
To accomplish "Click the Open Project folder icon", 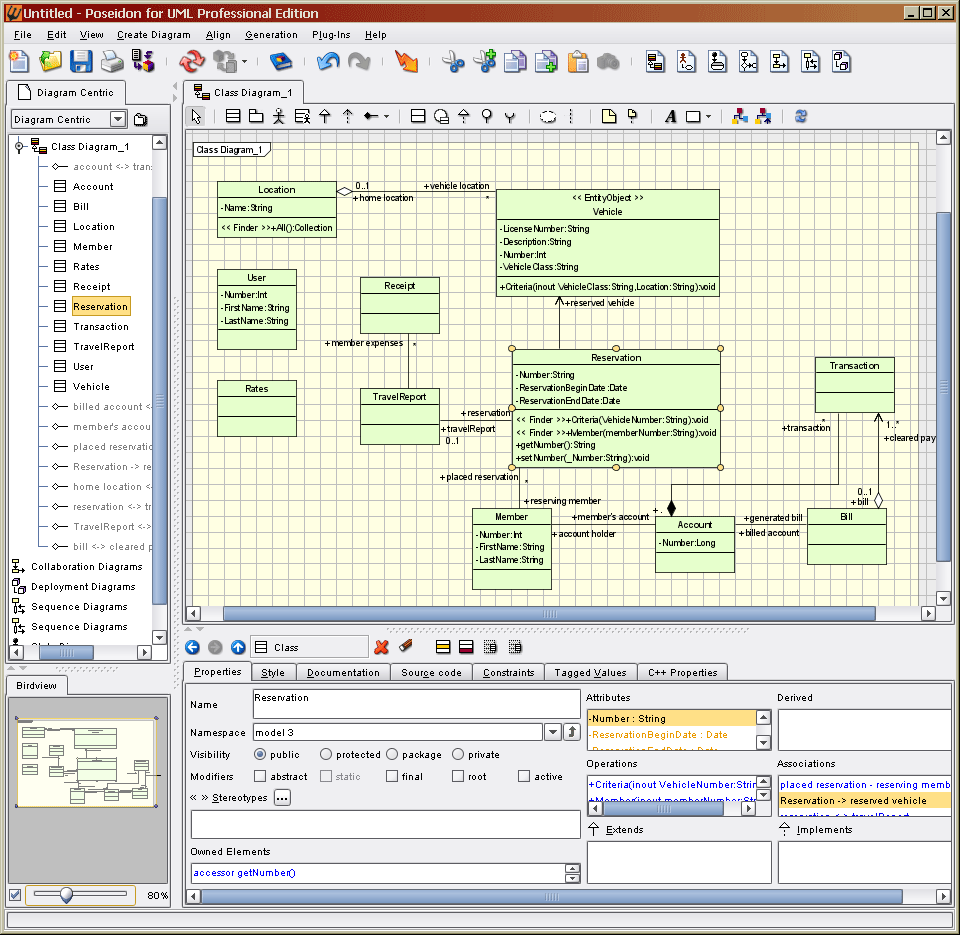I will pyautogui.click(x=50, y=62).
